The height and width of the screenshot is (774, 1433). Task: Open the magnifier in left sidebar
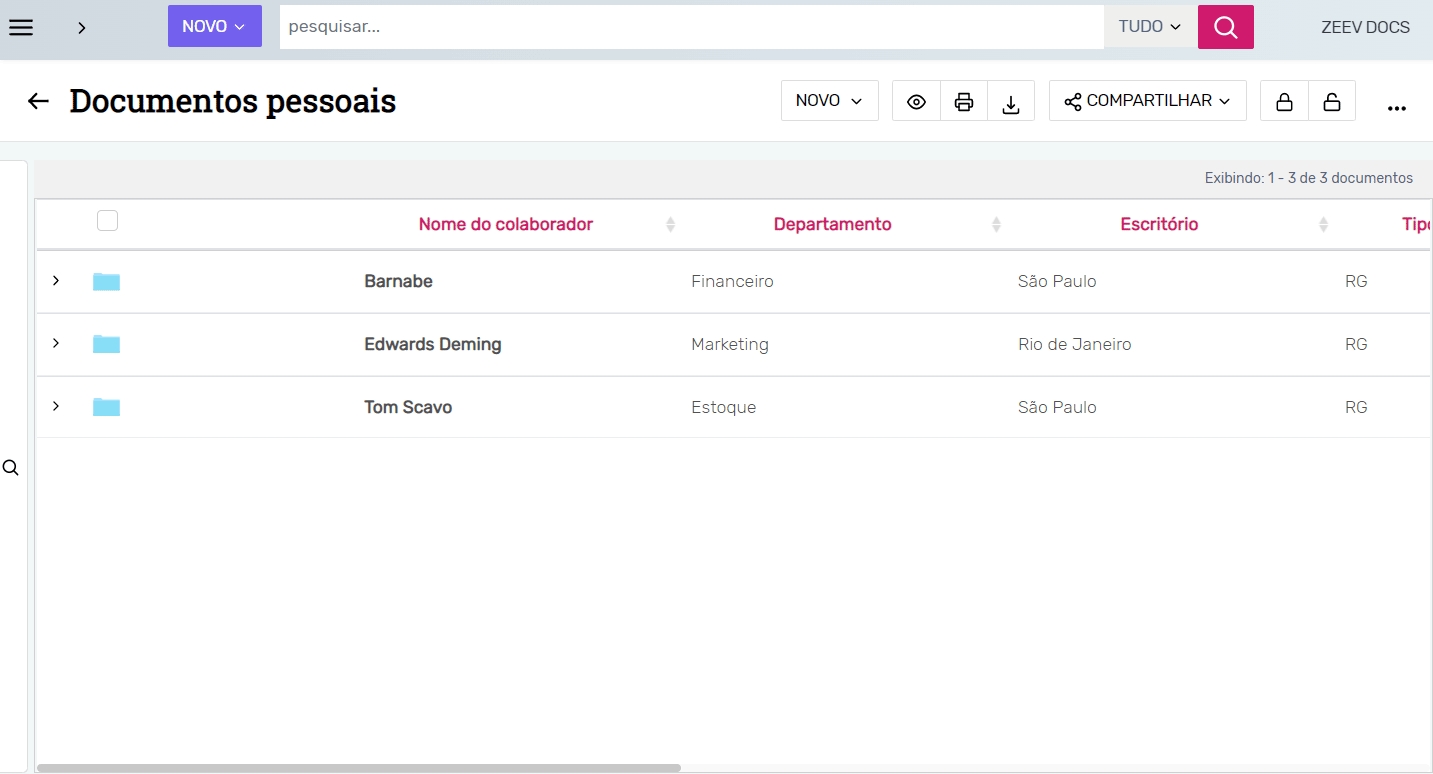(11, 468)
